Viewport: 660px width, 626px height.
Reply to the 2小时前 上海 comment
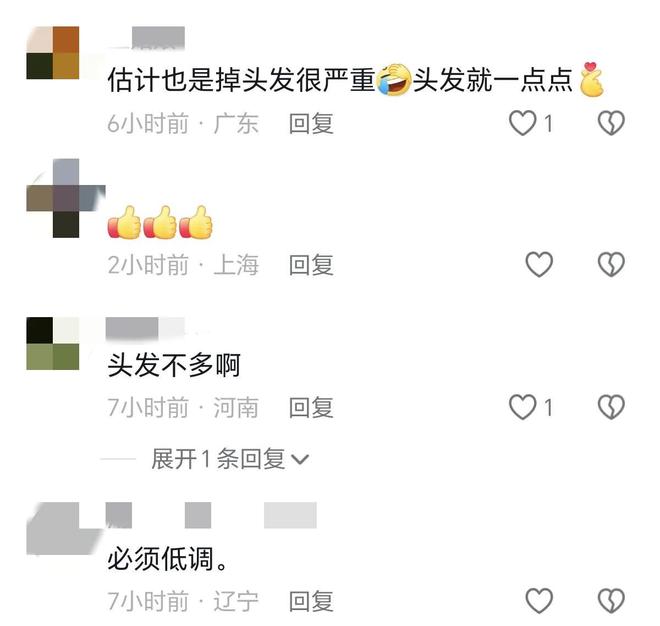311,265
